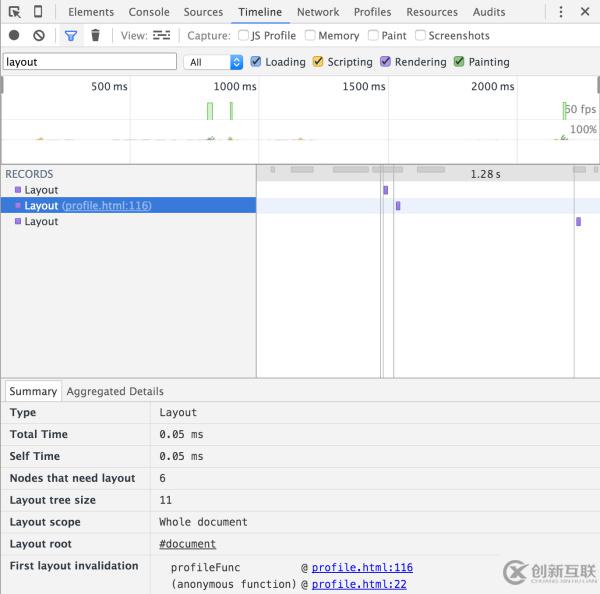Screen dimensions: 600x594
Task: Click the profileFunc stack entry
Action: pos(205,567)
